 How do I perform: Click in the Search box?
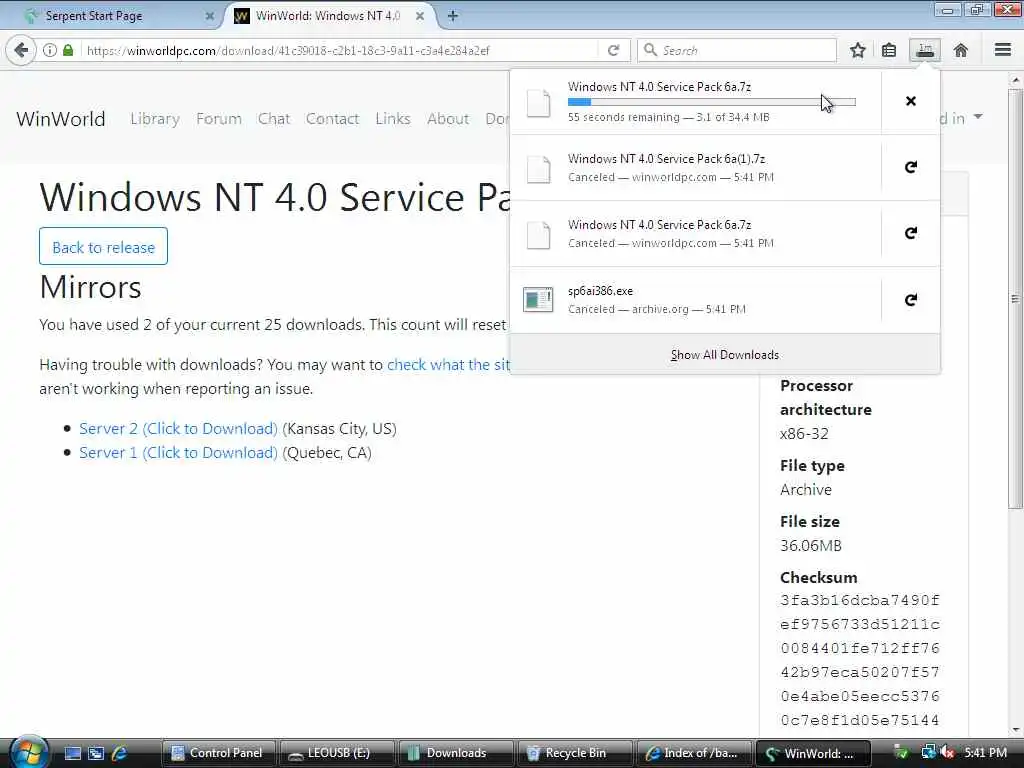737,50
